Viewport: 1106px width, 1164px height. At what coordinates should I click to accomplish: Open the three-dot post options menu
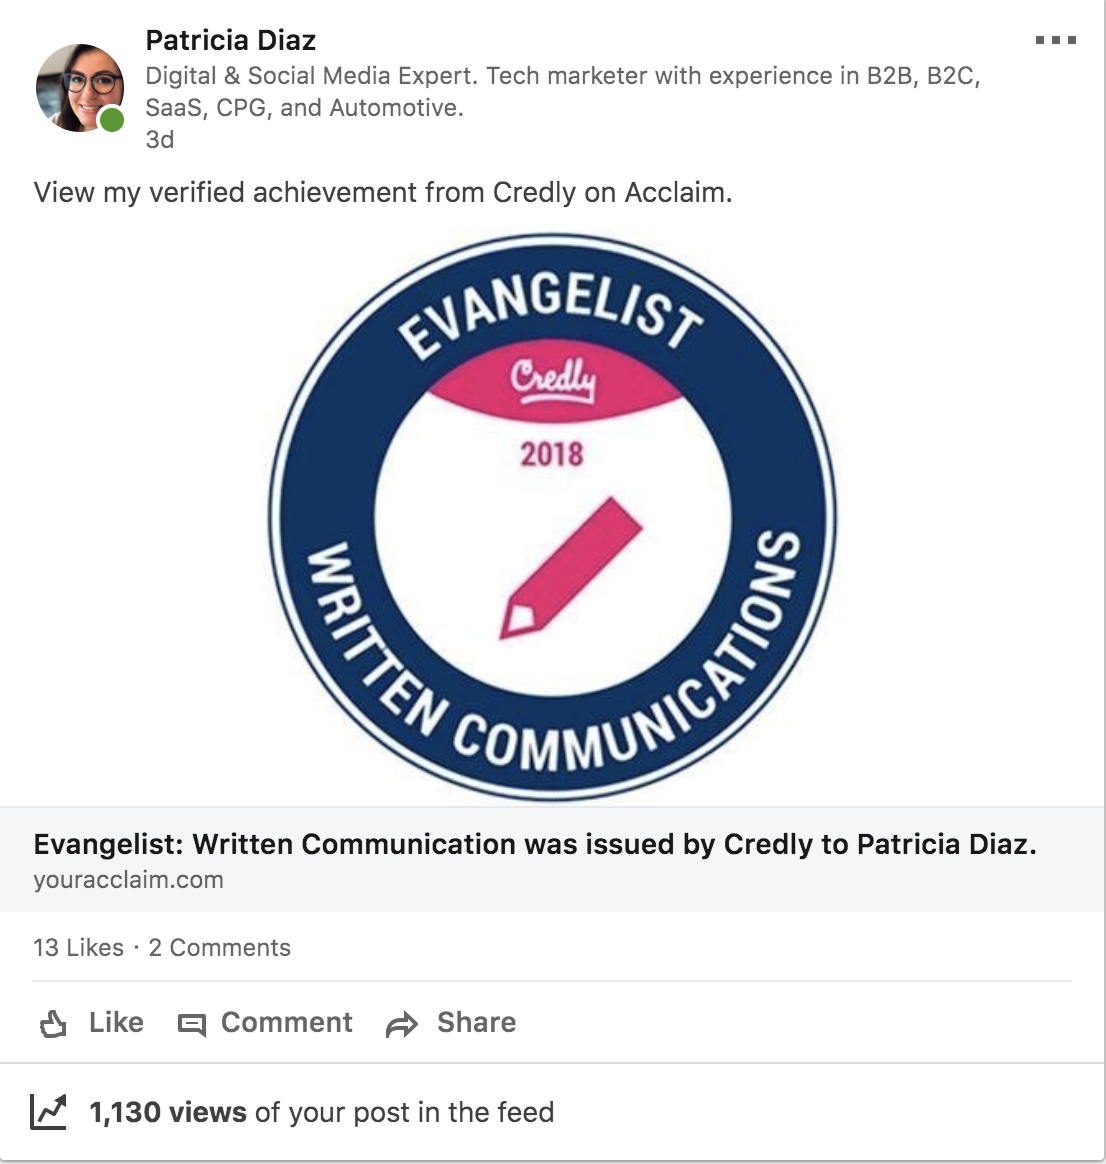click(x=1055, y=41)
